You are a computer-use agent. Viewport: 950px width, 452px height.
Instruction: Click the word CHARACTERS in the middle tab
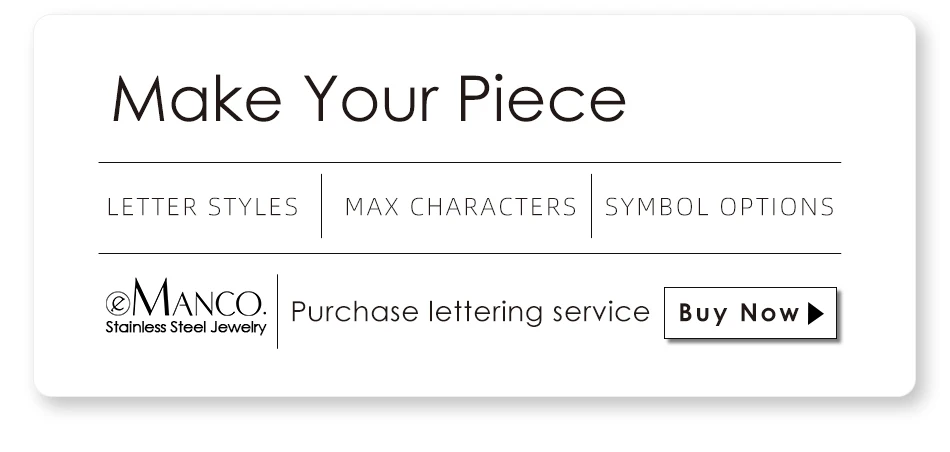[x=493, y=207]
